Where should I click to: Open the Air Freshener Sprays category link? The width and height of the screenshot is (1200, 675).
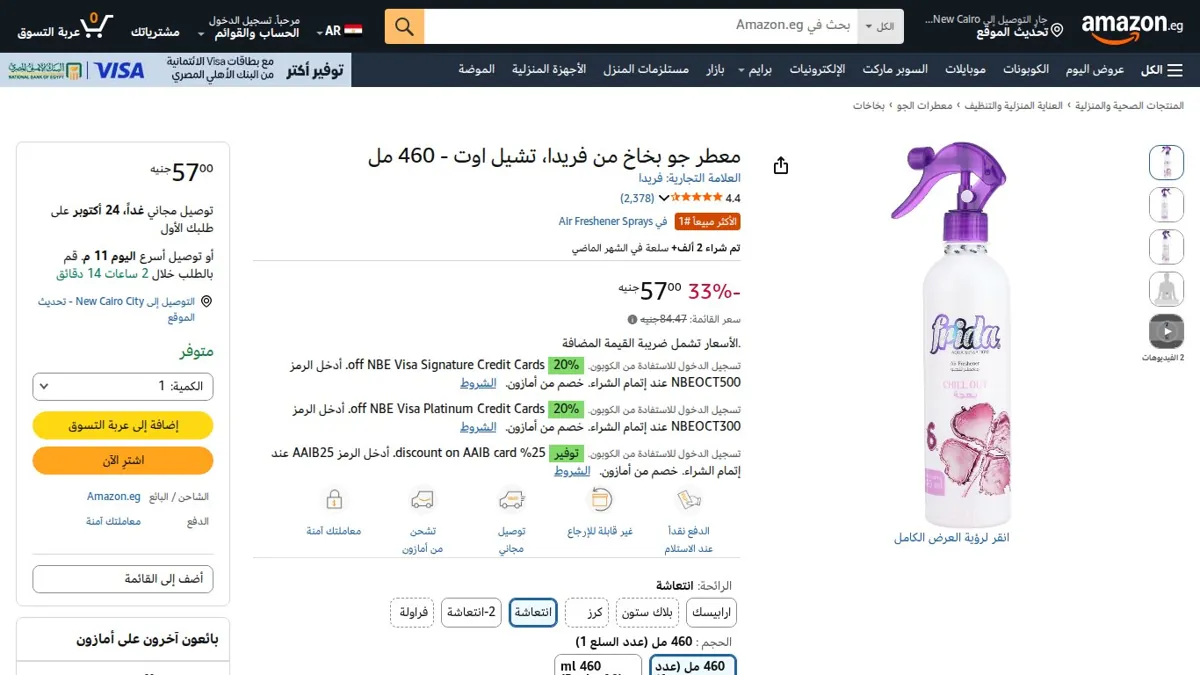coord(606,222)
